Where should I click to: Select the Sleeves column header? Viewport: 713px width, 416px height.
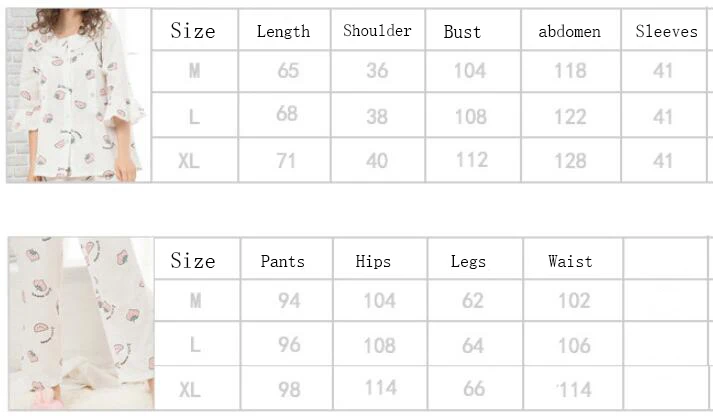coord(664,31)
